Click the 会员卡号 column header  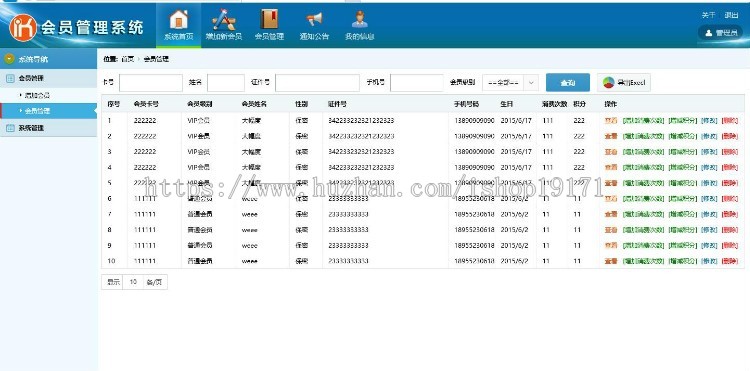click(x=146, y=104)
